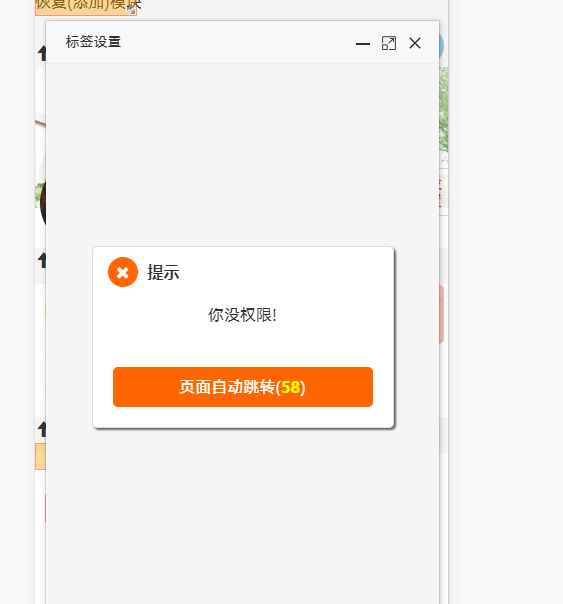This screenshot has width=563, height=604.
Task: Click red text at right edge
Action: click(x=440, y=193)
